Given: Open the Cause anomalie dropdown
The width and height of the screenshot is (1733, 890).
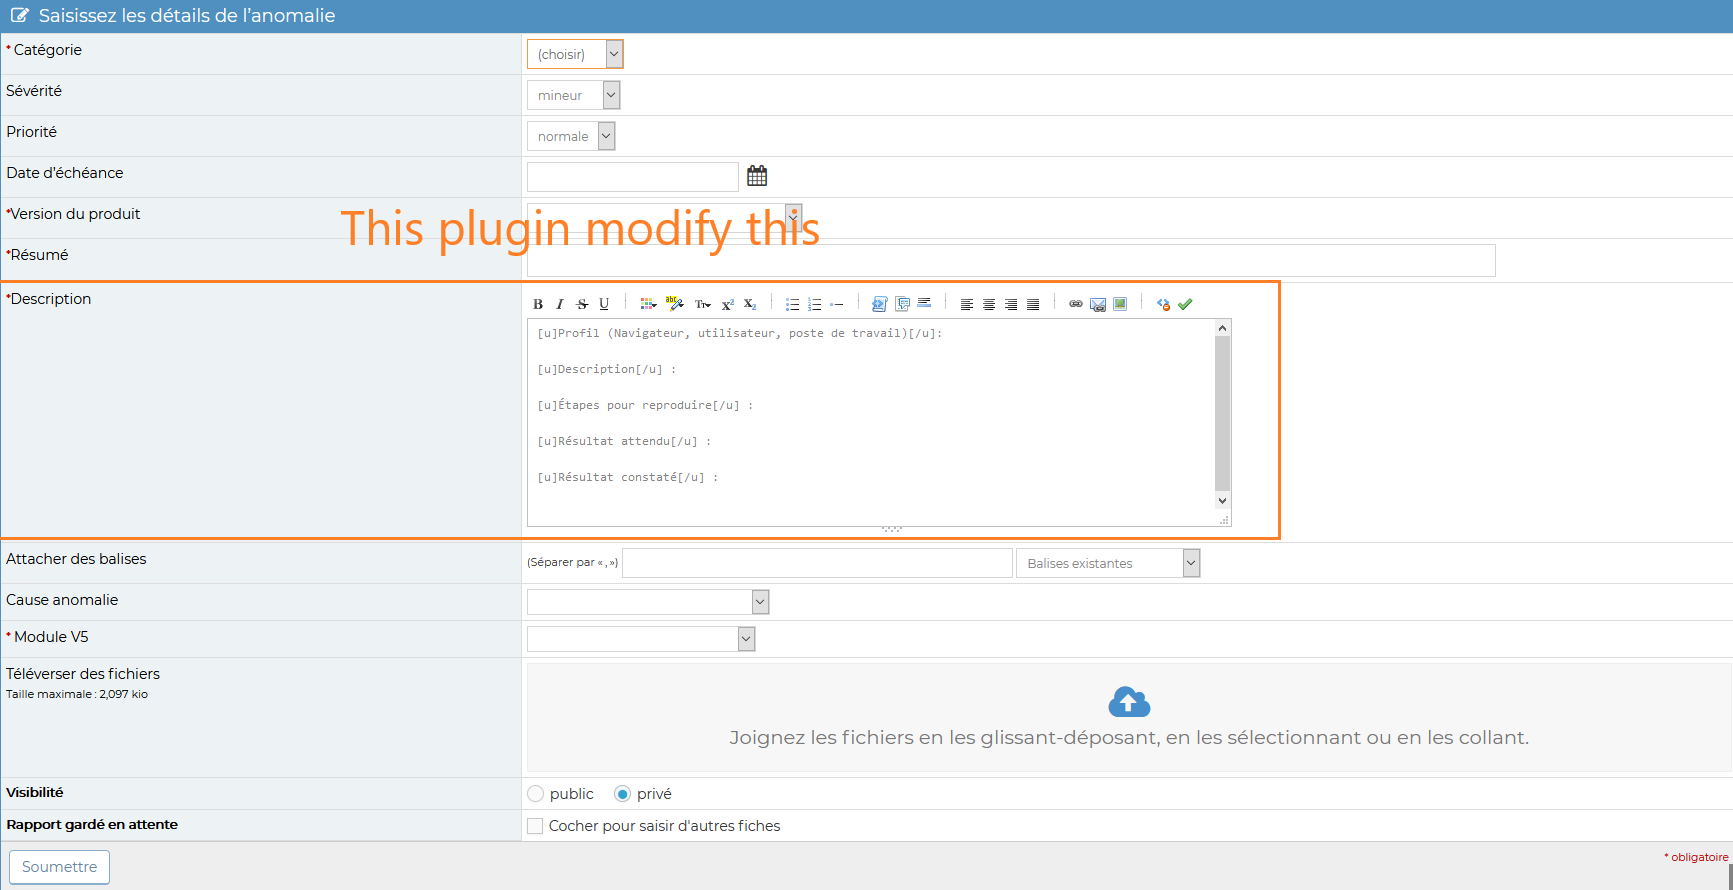Looking at the screenshot, I should pyautogui.click(x=648, y=602).
